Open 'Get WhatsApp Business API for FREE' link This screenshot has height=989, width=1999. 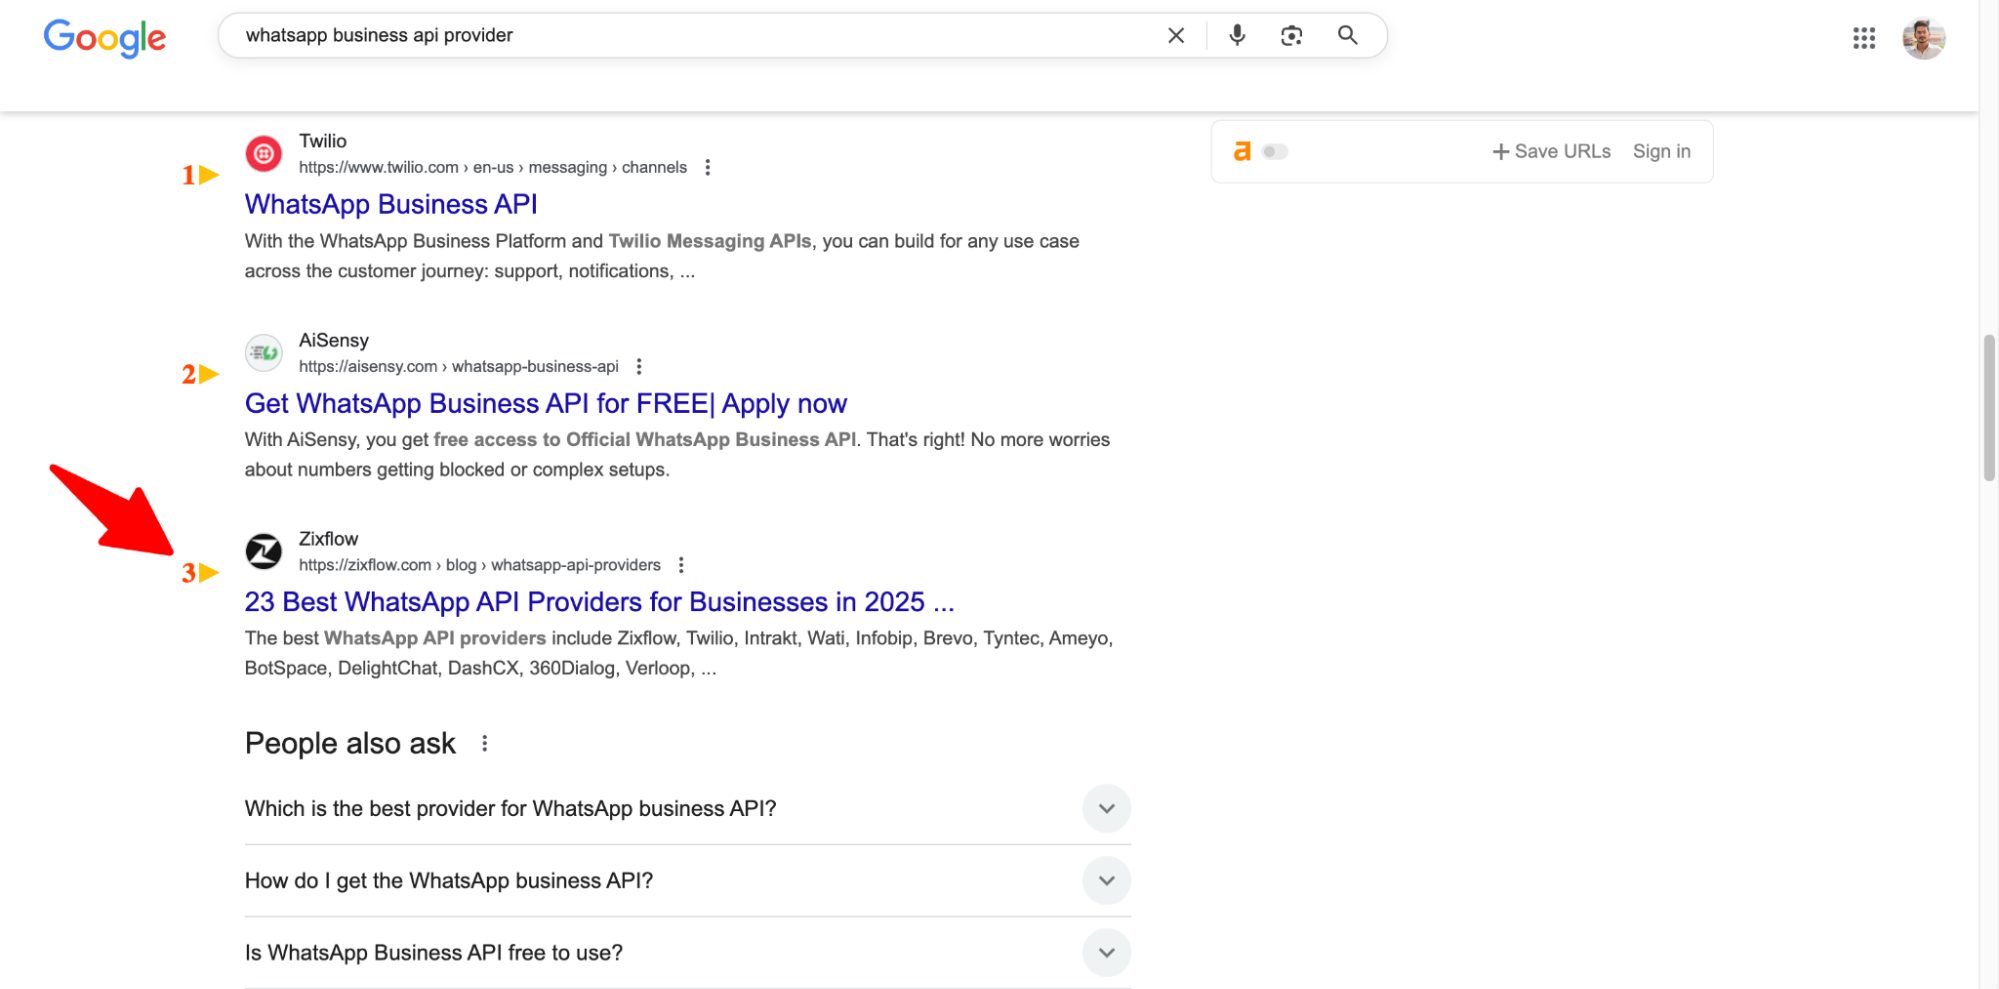click(546, 403)
